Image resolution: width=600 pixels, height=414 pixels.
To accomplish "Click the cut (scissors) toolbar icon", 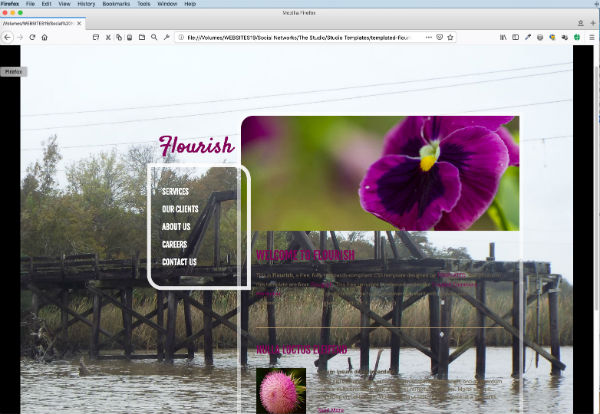I will (108, 37).
